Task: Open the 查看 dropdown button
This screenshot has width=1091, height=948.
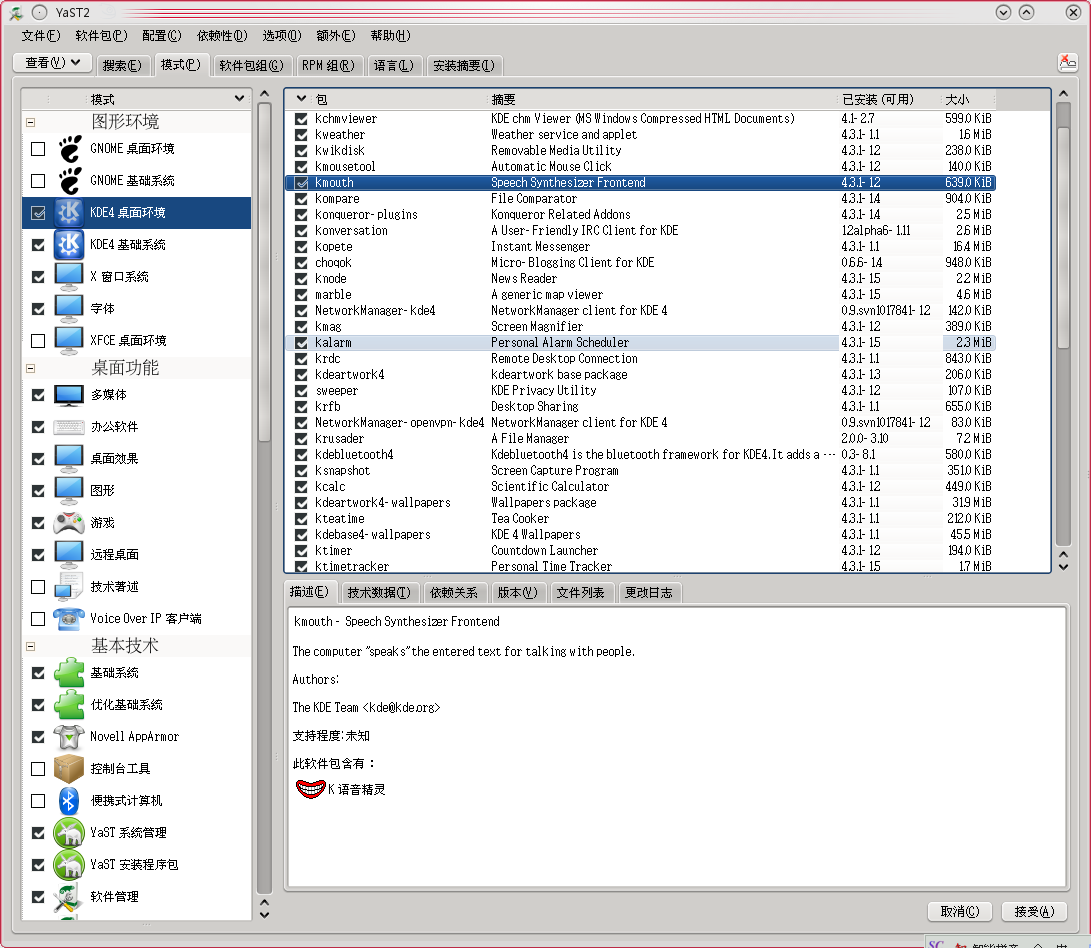Action: pos(52,63)
